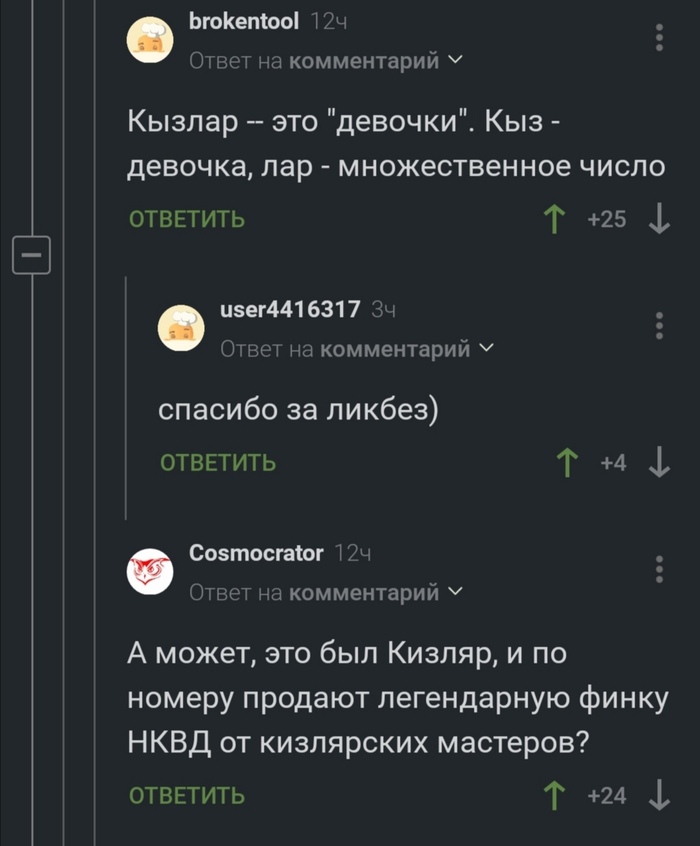Open three-dot menu on user4416317's comment

click(659, 326)
